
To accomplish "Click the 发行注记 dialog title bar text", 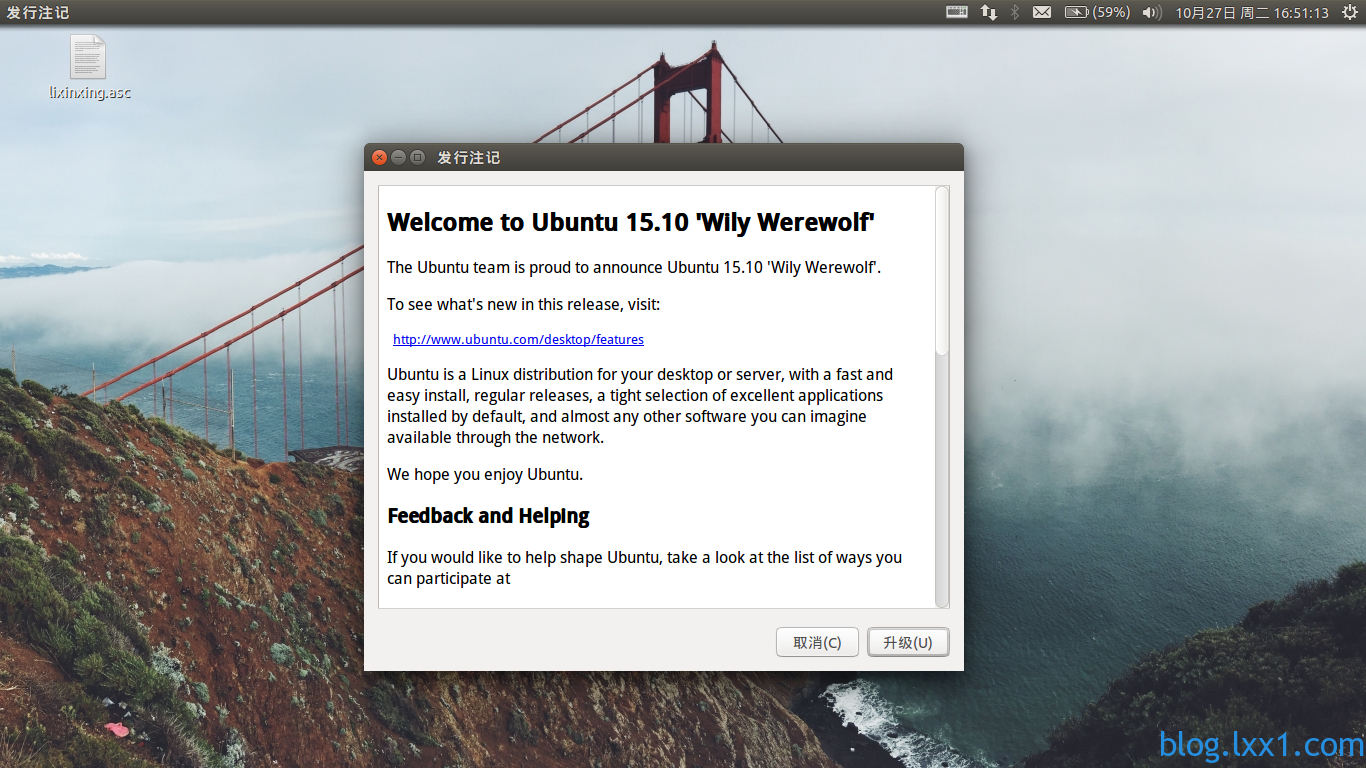I will pos(468,157).
